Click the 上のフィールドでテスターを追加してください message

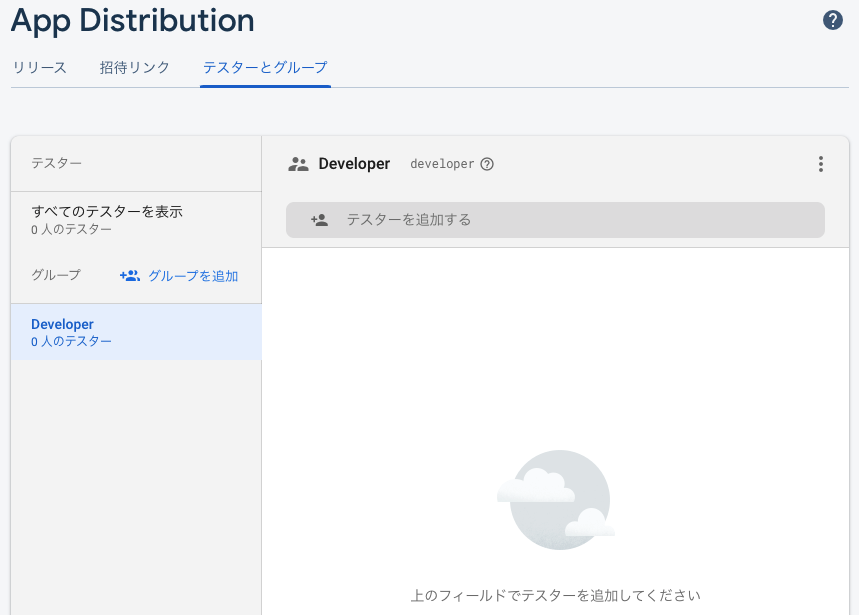556,595
